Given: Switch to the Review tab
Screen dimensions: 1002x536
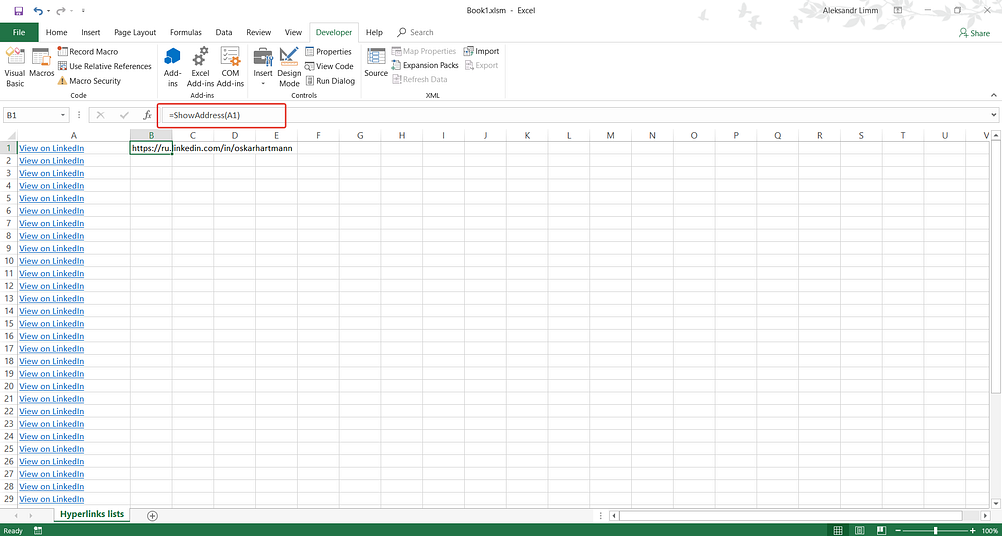Looking at the screenshot, I should pyautogui.click(x=259, y=33).
